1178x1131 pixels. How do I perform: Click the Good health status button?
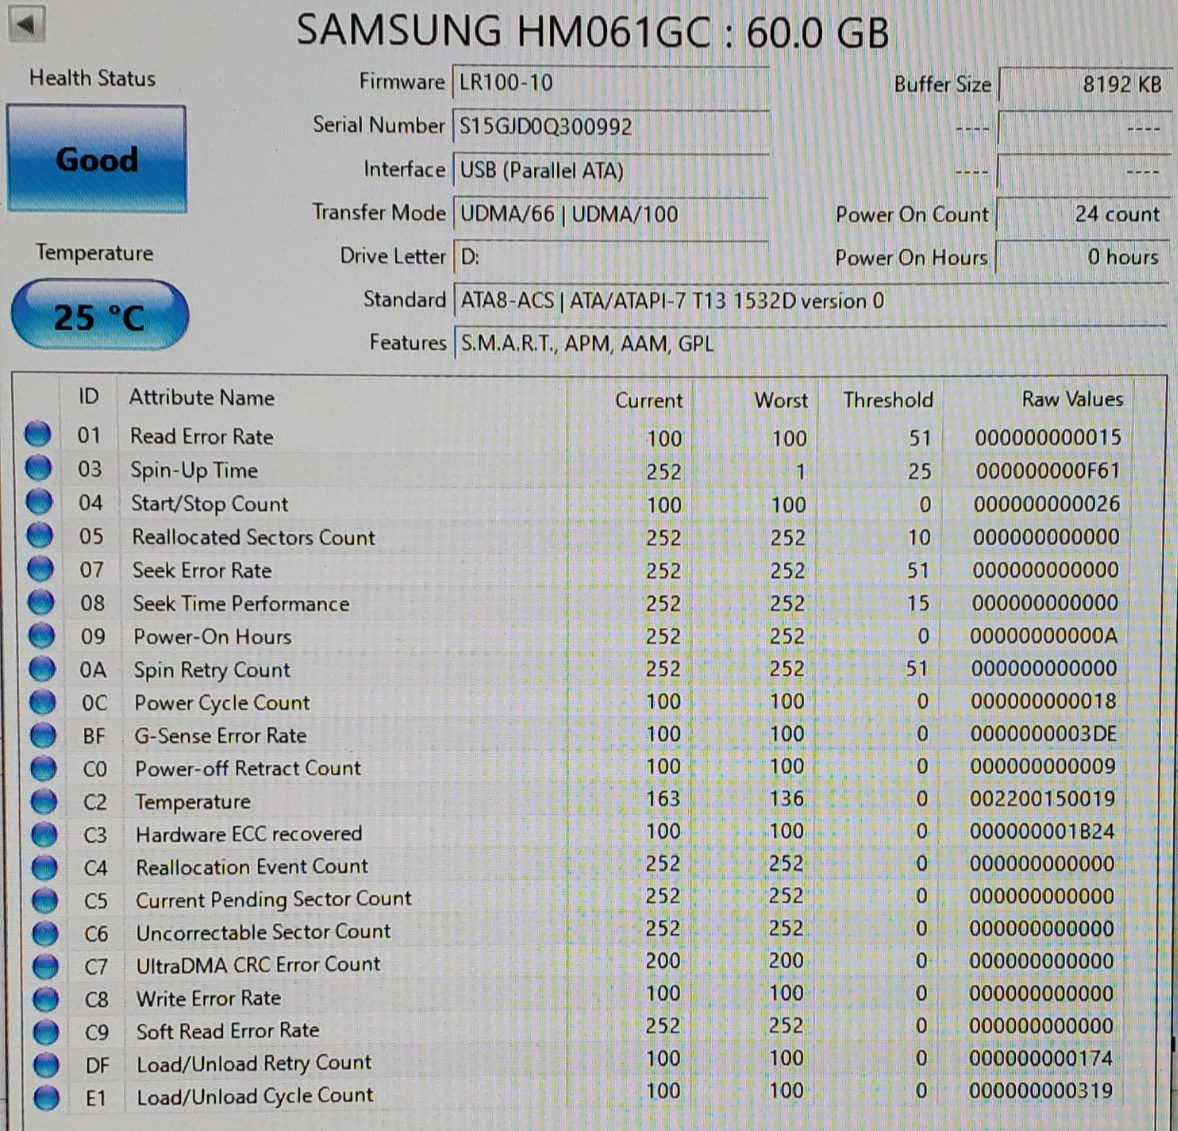pos(97,159)
